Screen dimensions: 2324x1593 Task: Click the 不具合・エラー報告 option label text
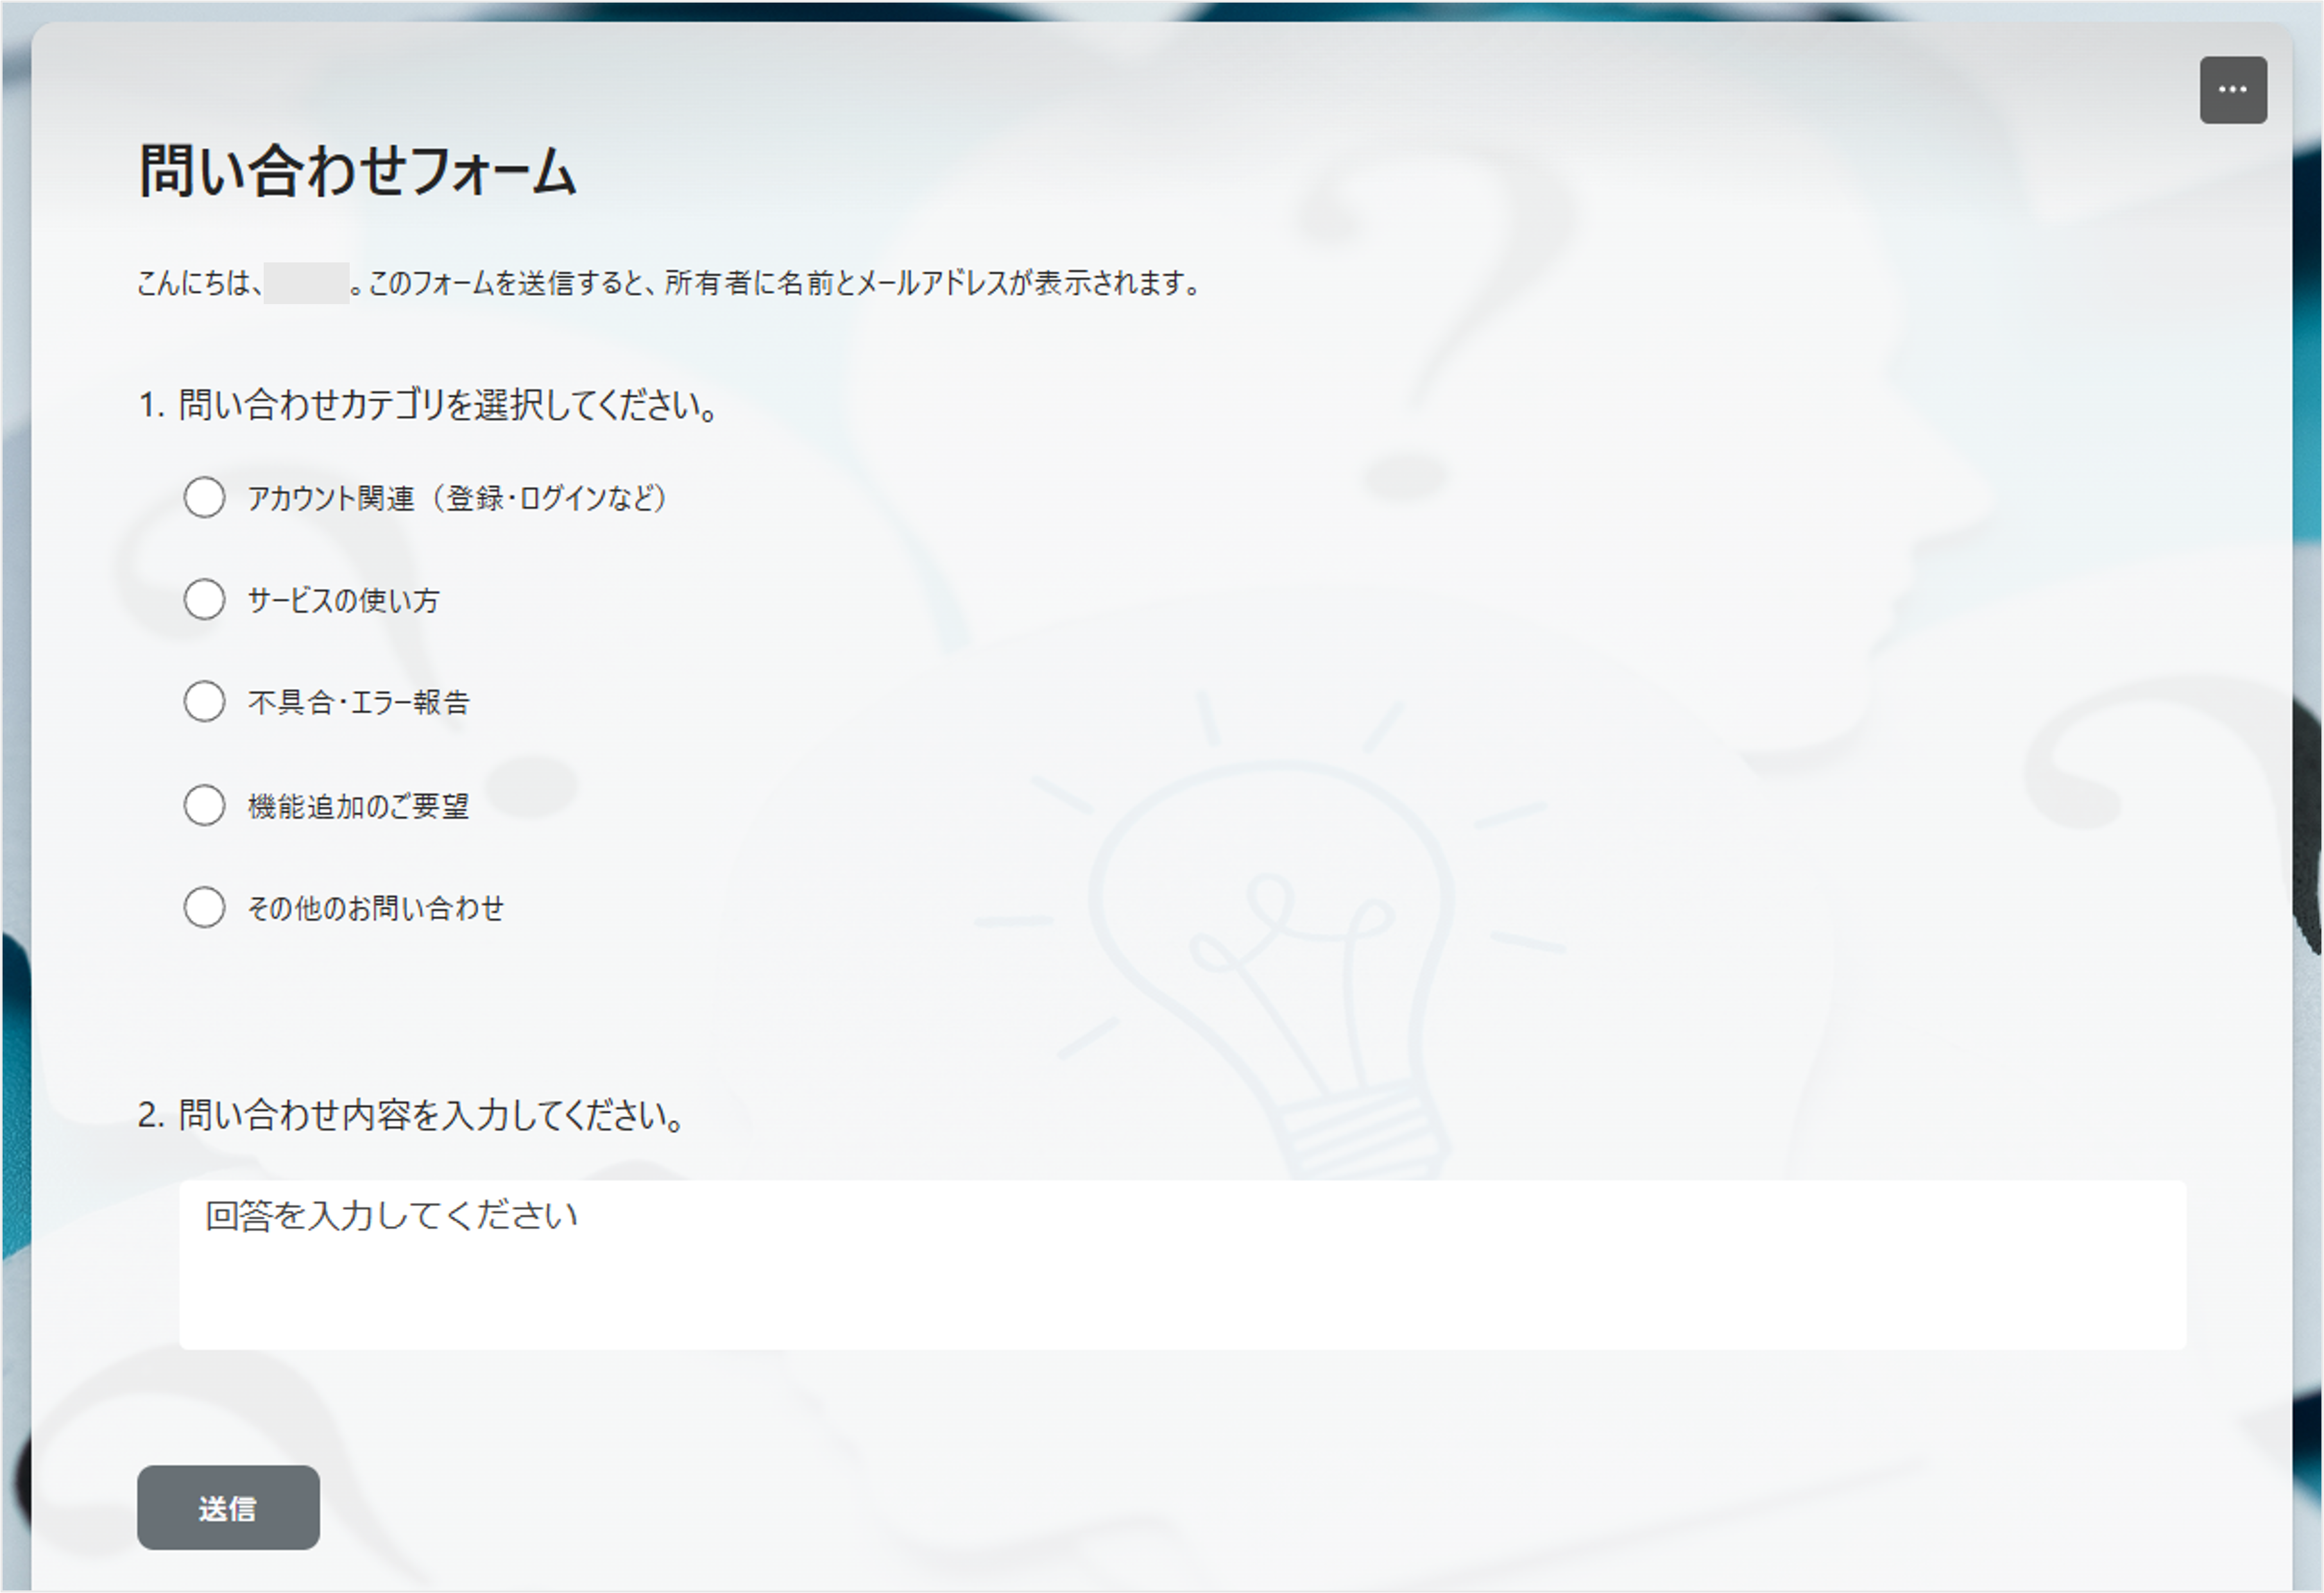[358, 702]
